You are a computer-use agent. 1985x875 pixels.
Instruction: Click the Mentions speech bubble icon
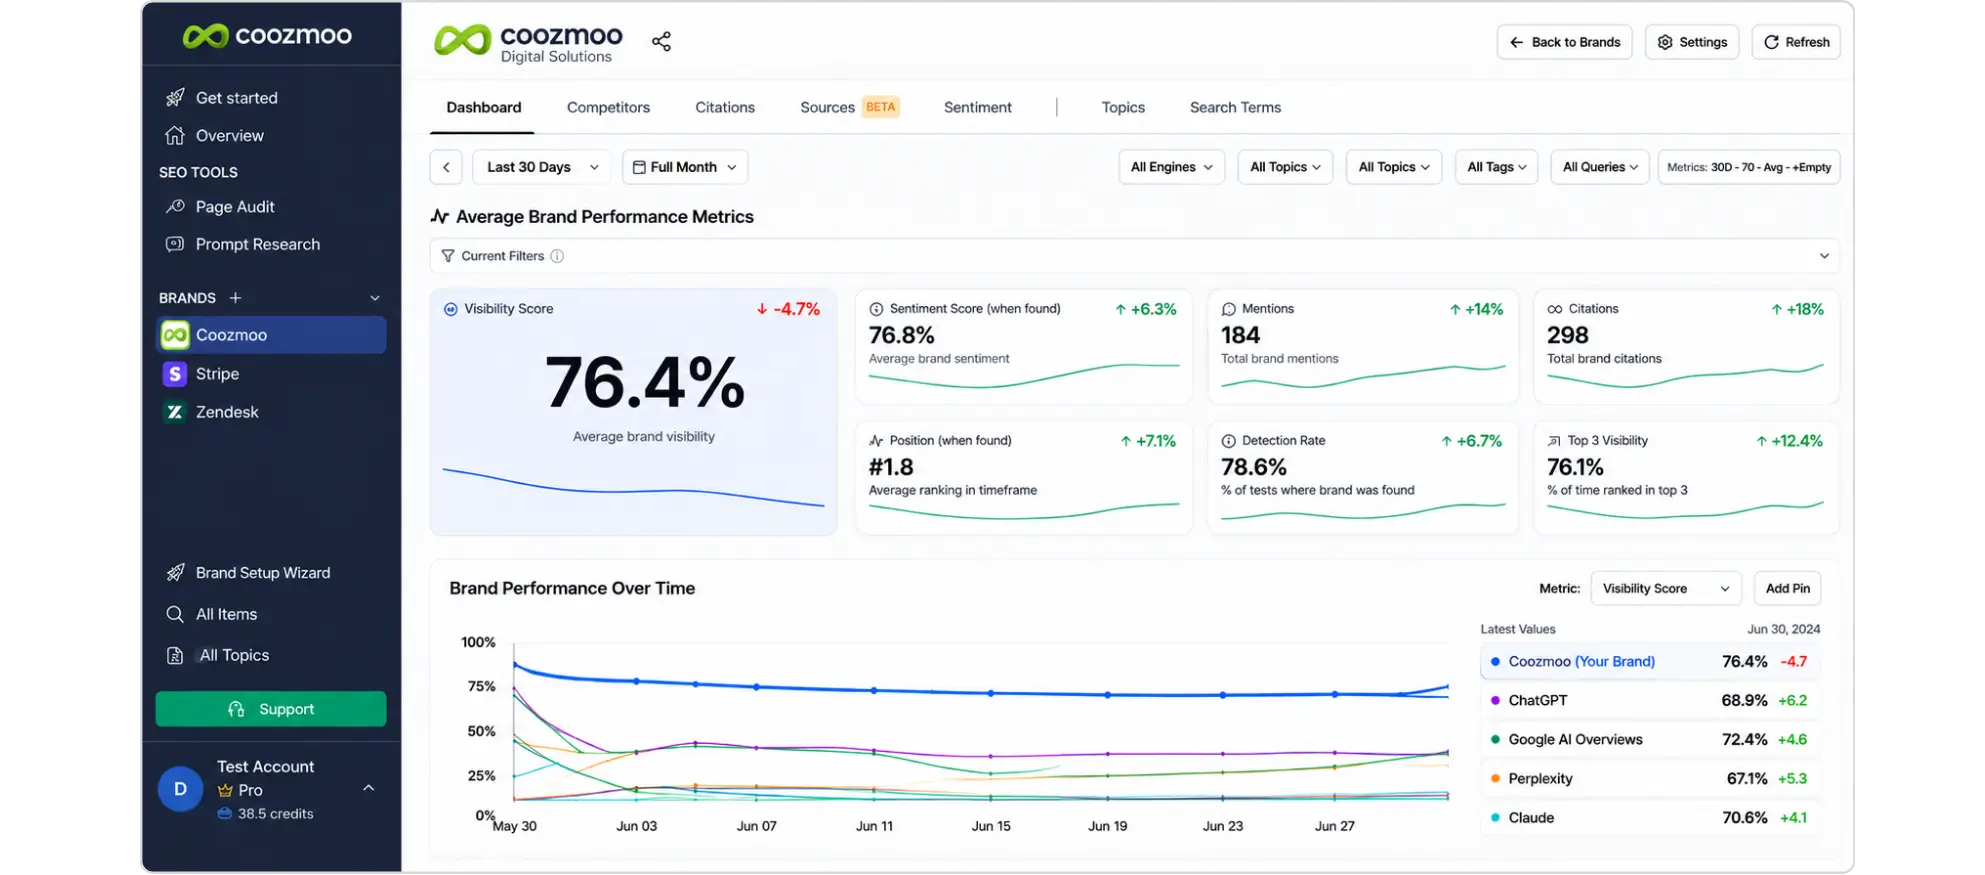pyautogui.click(x=1228, y=309)
